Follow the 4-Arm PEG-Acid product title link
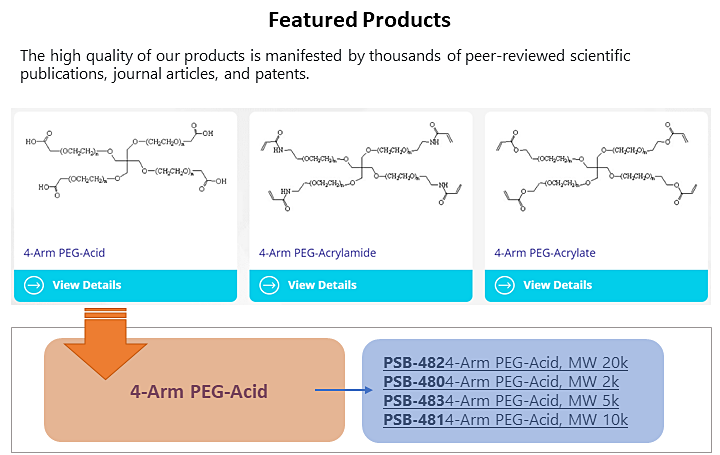 (x=64, y=253)
